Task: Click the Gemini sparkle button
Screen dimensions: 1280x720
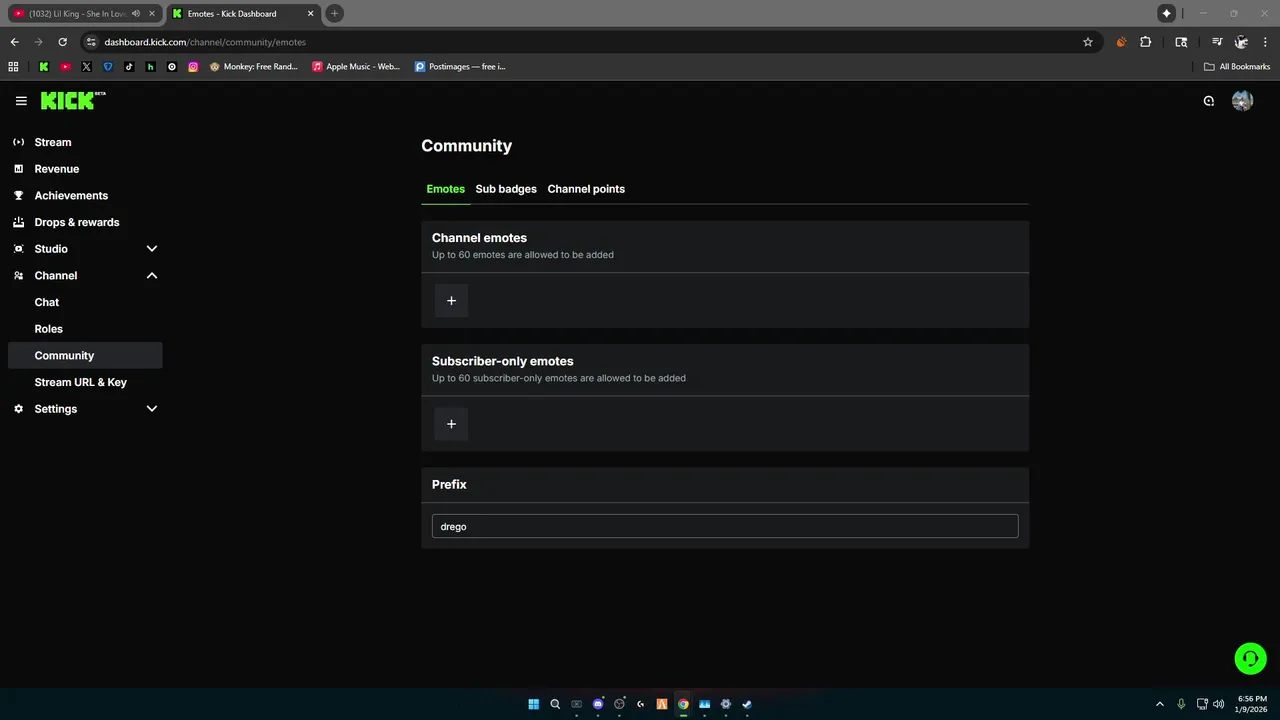Action: click(1166, 13)
